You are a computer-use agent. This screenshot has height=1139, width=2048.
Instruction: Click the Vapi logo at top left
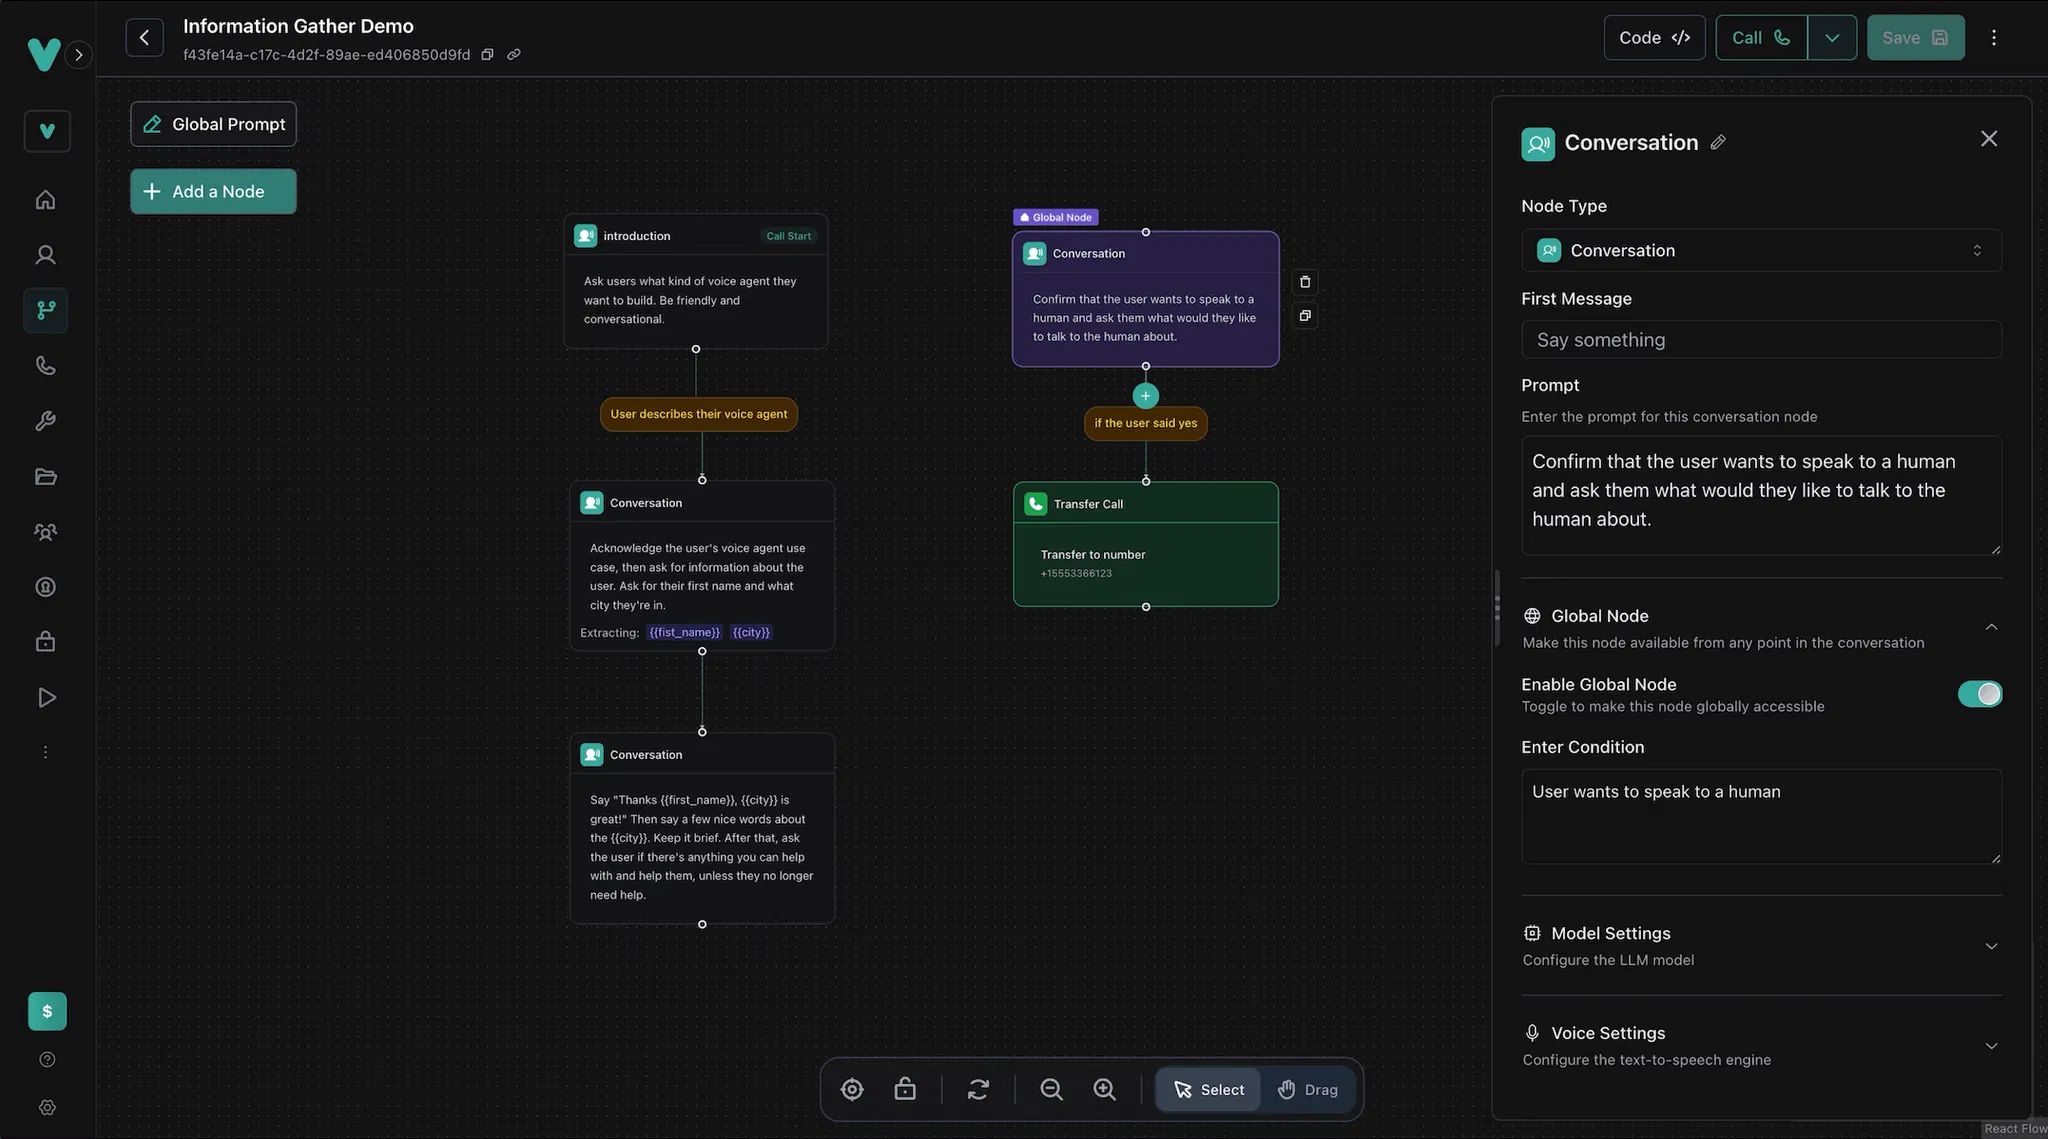tap(44, 54)
